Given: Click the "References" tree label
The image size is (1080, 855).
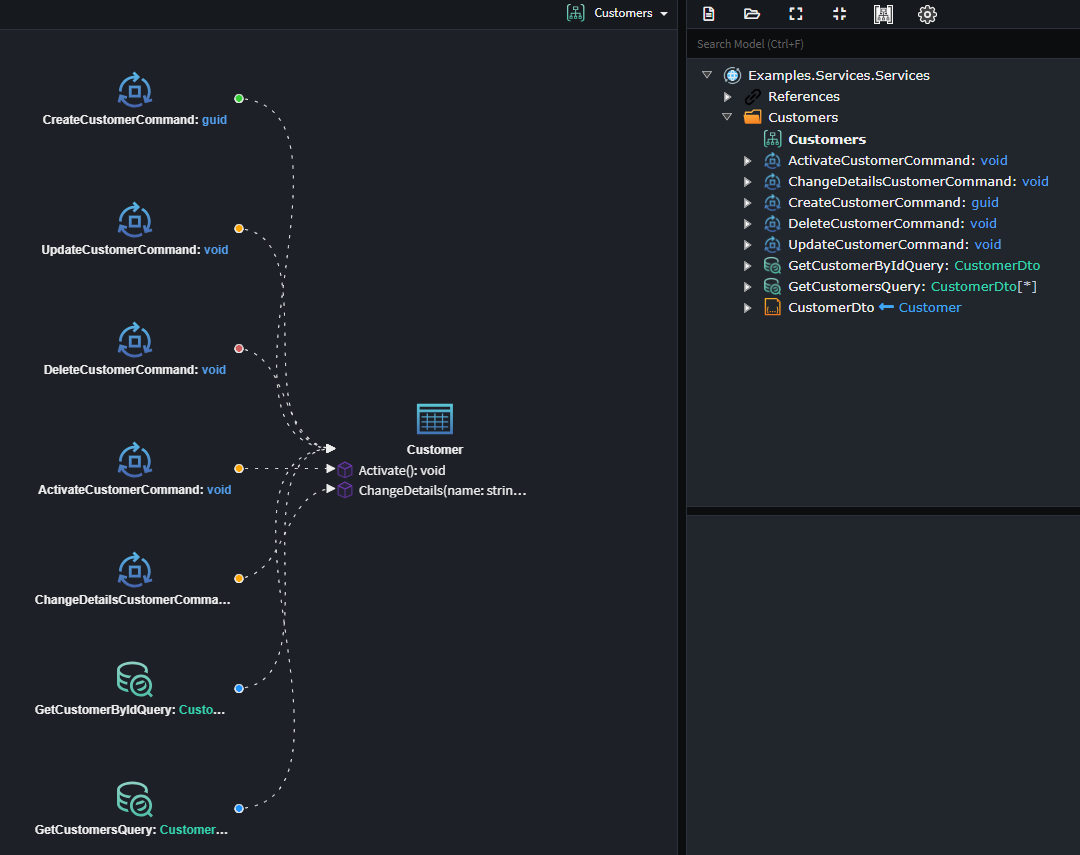Looking at the screenshot, I should click(804, 96).
